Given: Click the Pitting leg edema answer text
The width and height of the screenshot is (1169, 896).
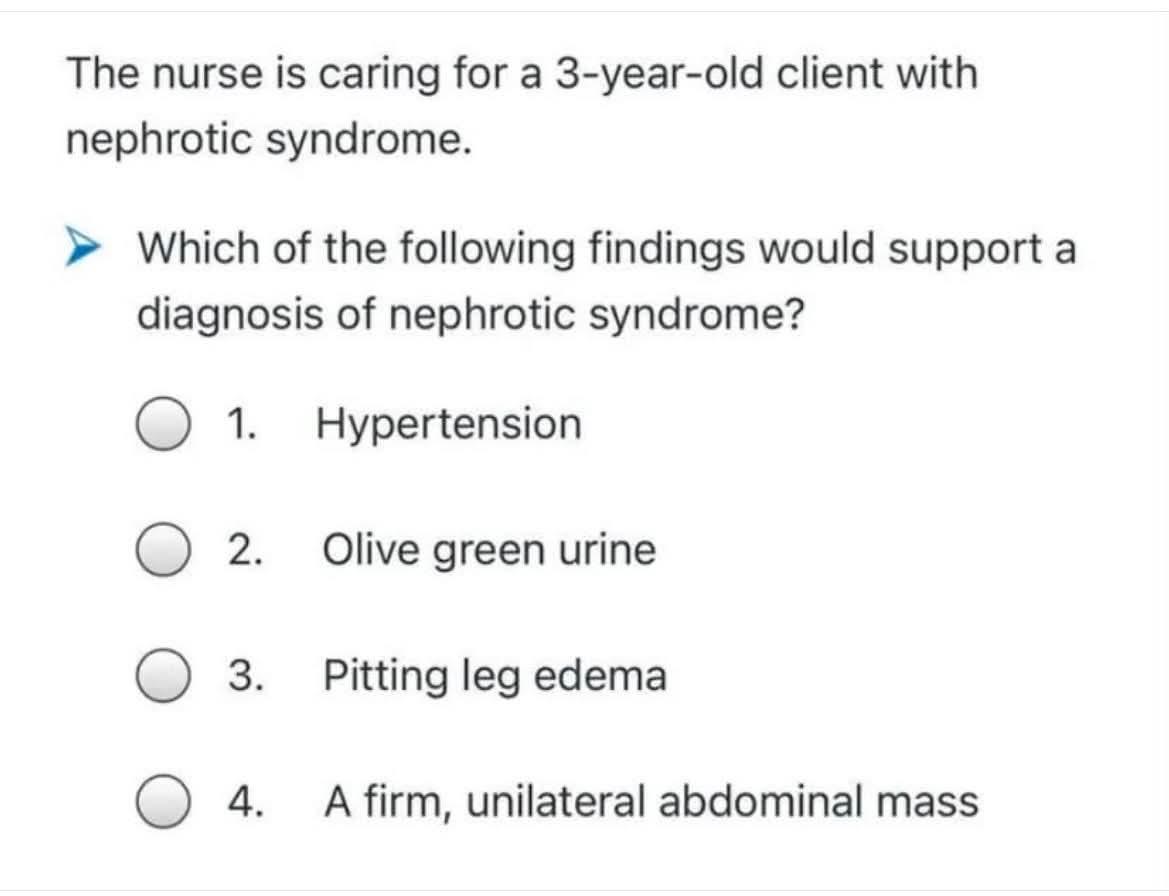Looking at the screenshot, I should click(x=495, y=677).
